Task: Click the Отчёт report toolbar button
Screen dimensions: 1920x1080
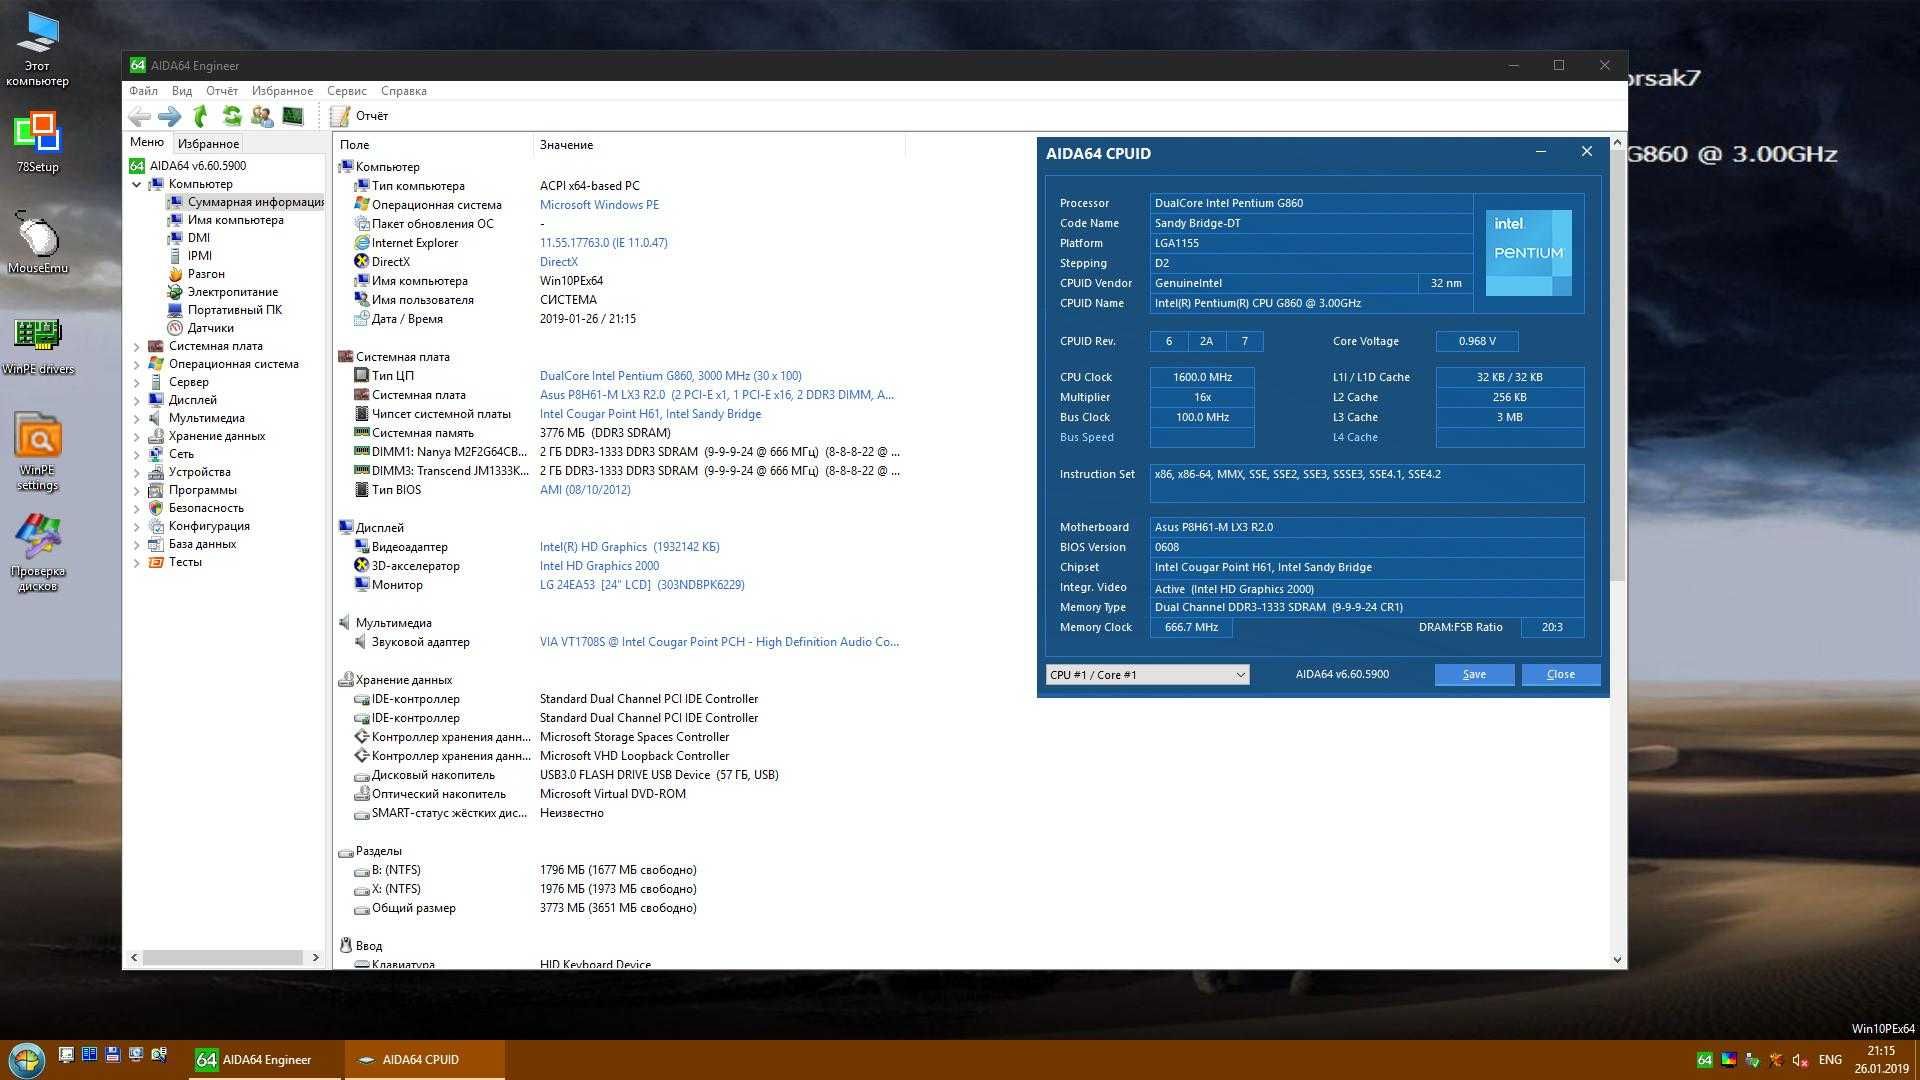Action: click(359, 116)
